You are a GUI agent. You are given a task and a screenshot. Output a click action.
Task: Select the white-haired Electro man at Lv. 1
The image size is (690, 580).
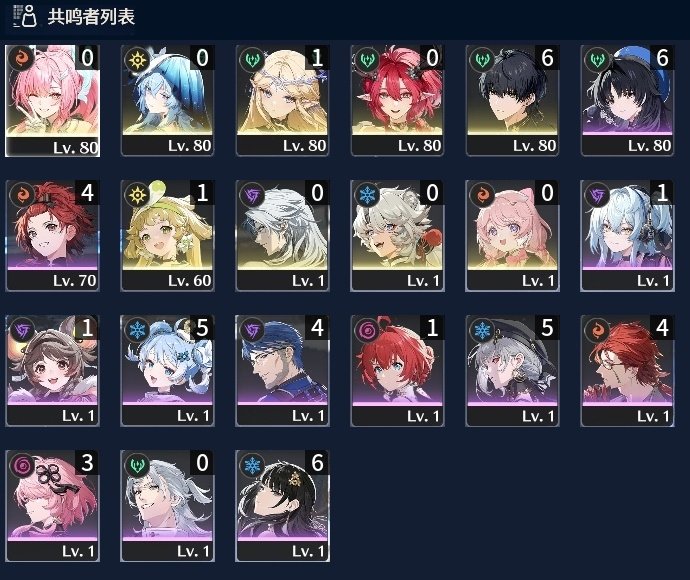(282, 235)
